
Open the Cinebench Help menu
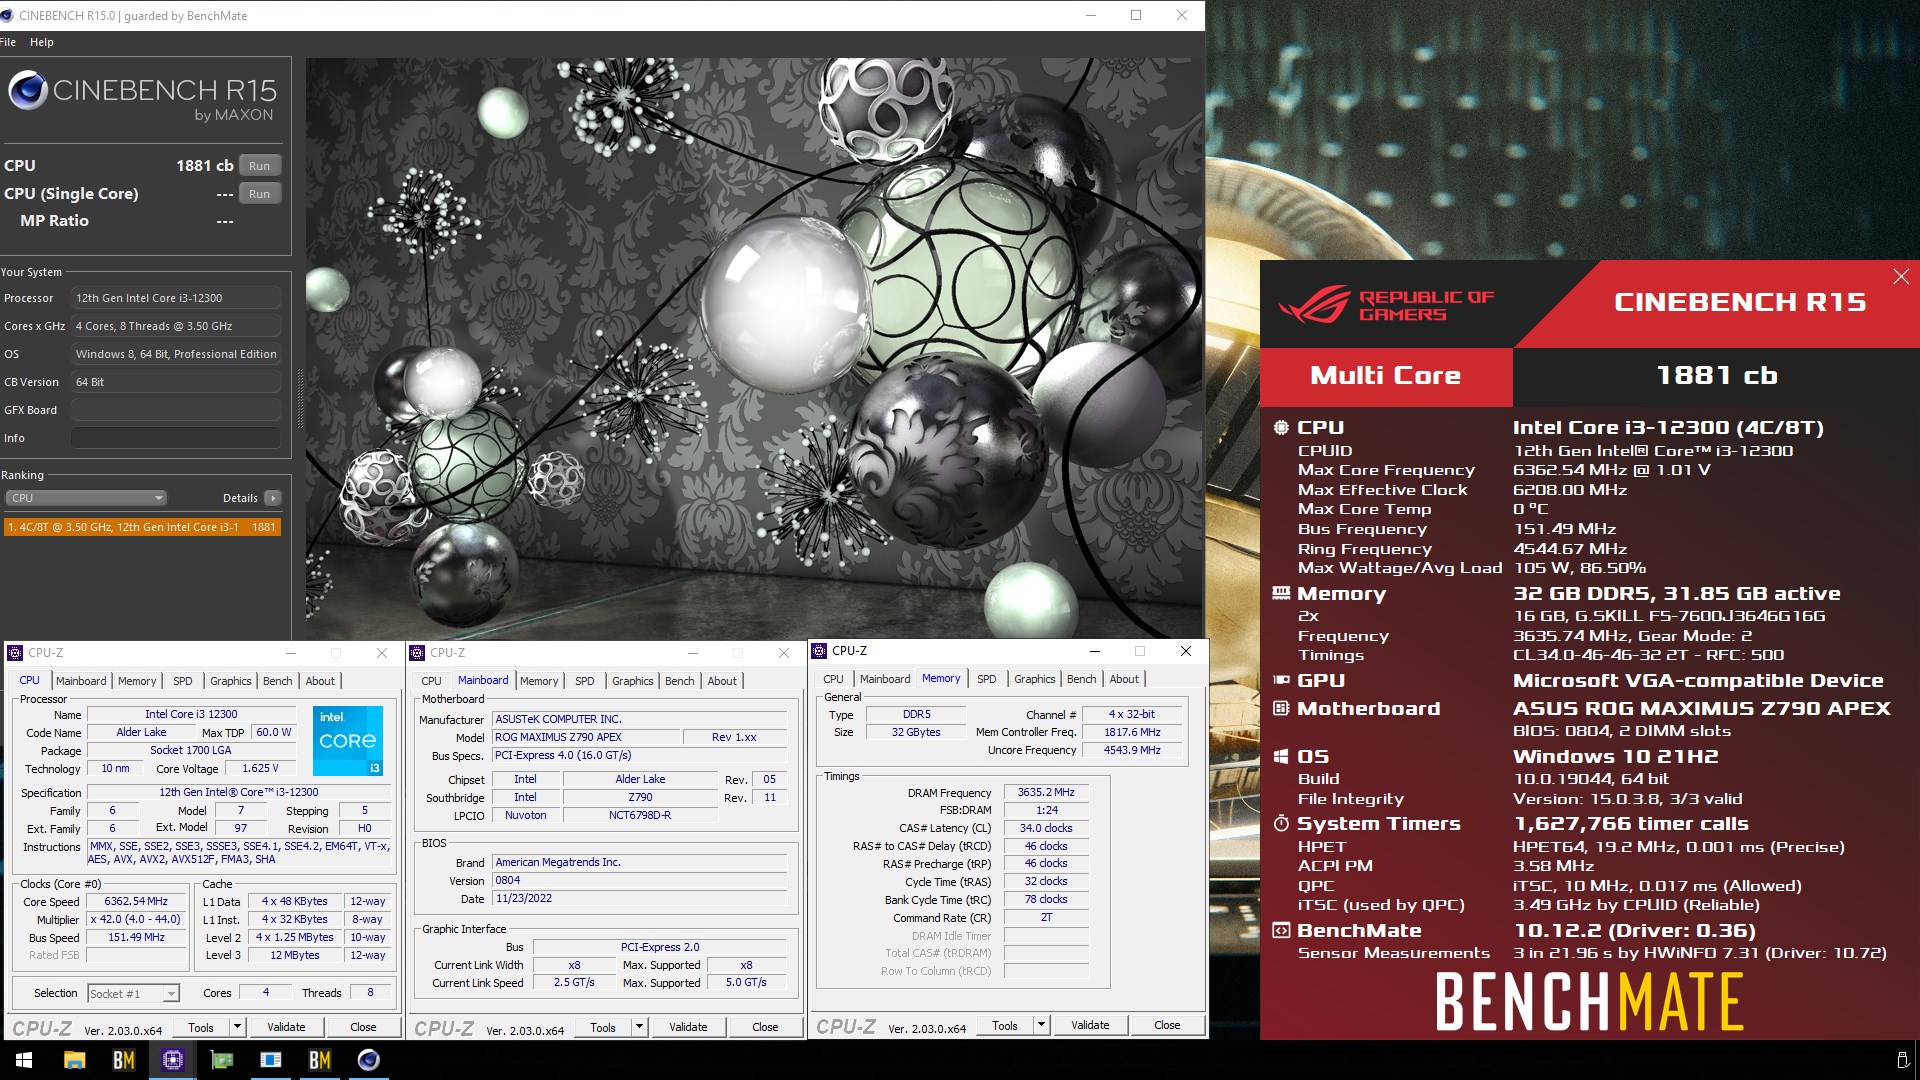point(42,42)
